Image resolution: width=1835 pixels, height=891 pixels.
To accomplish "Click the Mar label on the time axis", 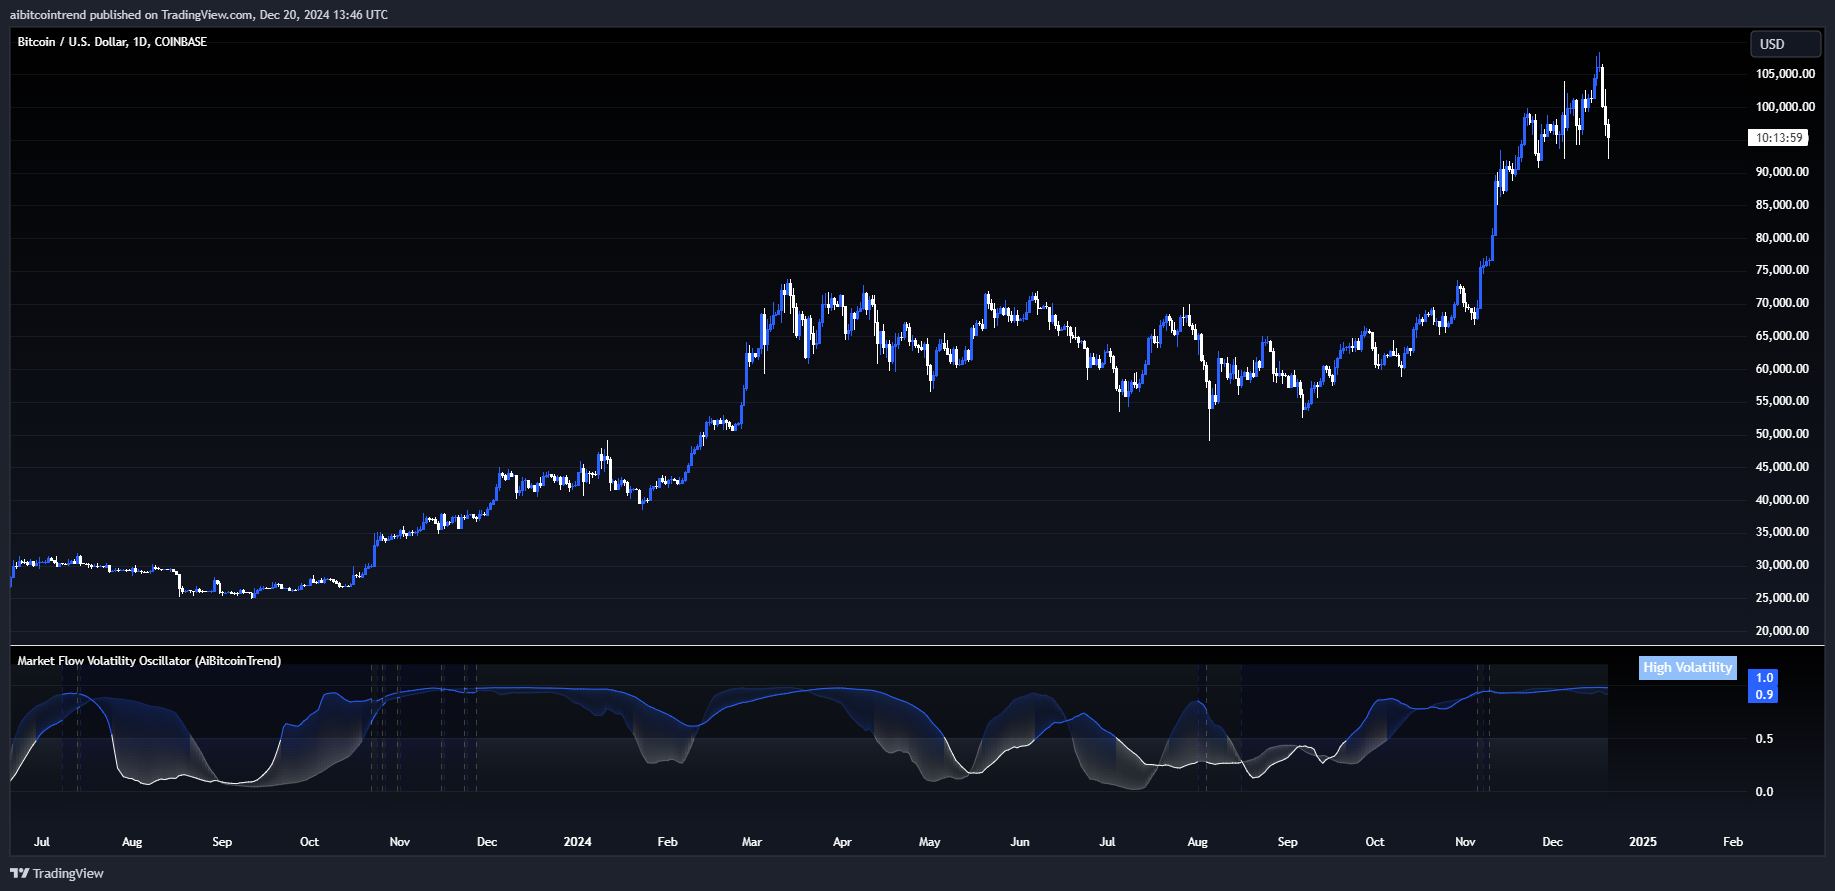I will point(752,842).
